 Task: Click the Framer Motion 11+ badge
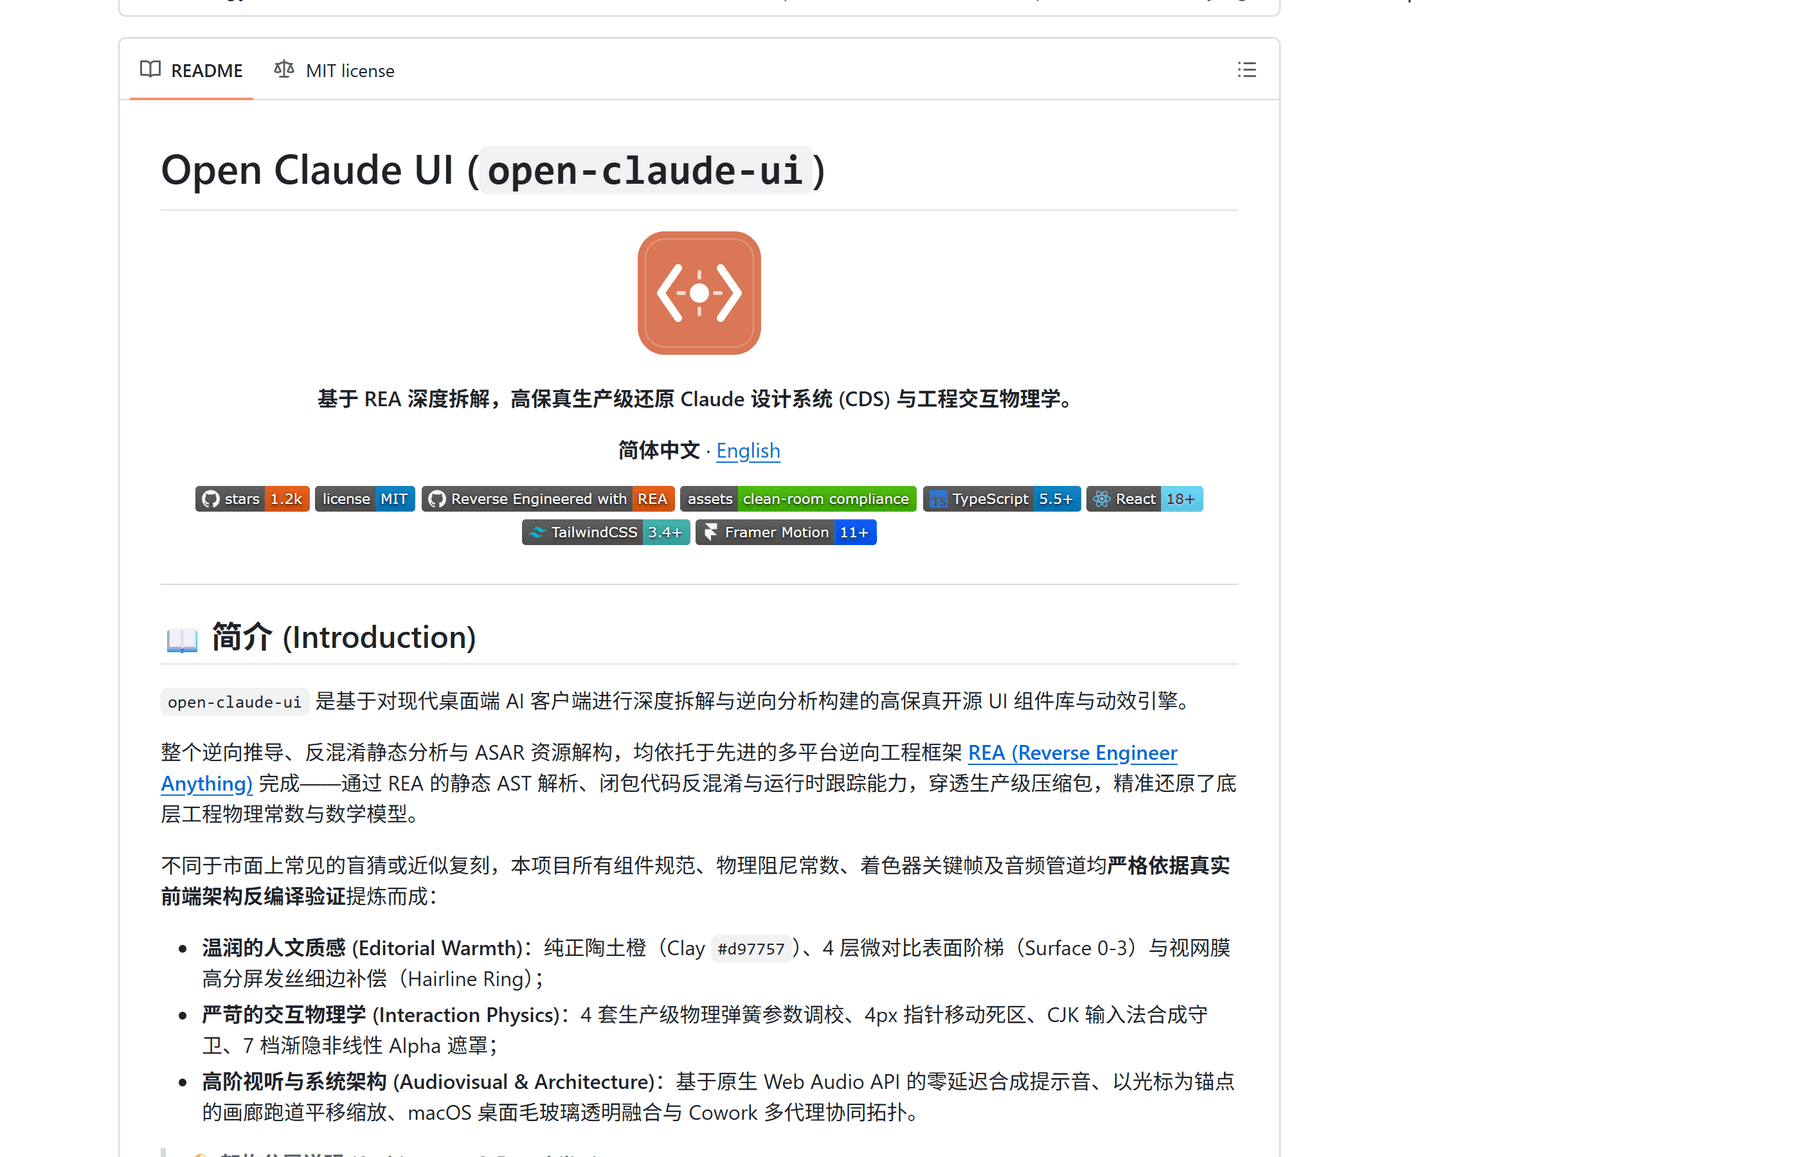(786, 532)
